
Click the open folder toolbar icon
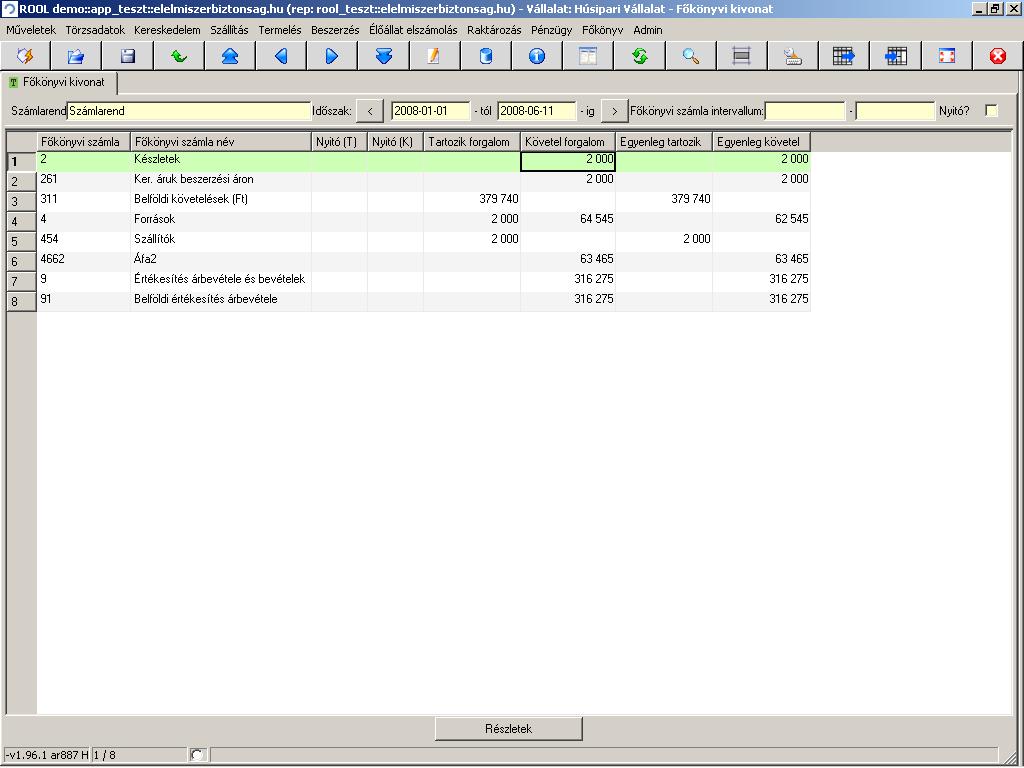pyautogui.click(x=76, y=56)
